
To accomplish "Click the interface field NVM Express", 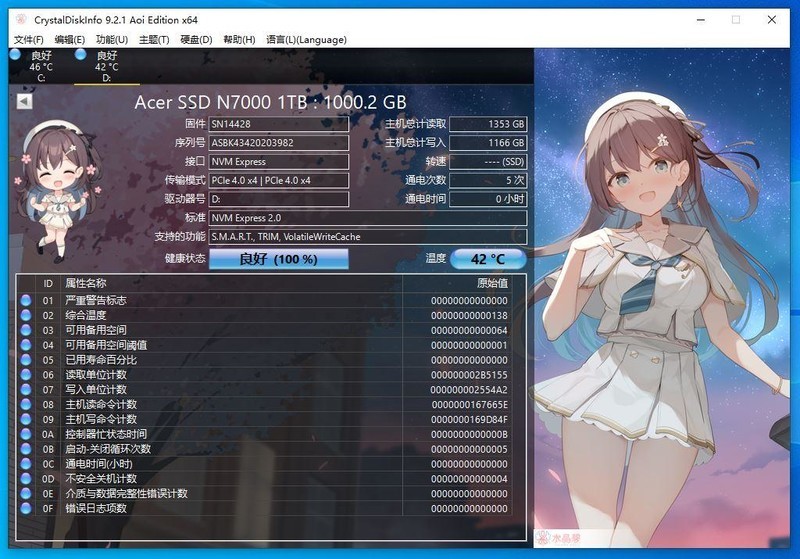I will 279,162.
